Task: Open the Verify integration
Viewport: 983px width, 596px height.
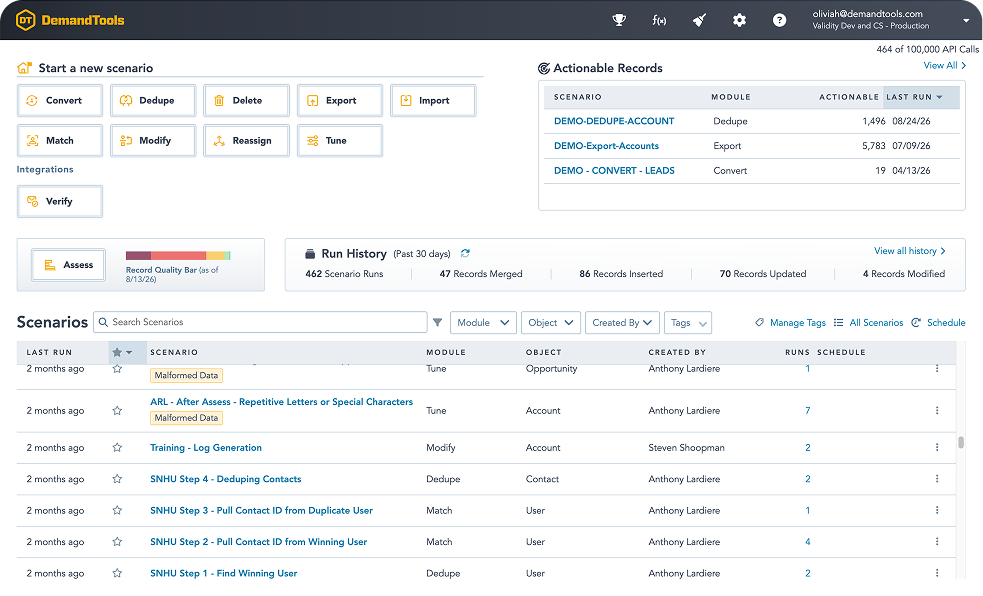Action: coord(60,201)
